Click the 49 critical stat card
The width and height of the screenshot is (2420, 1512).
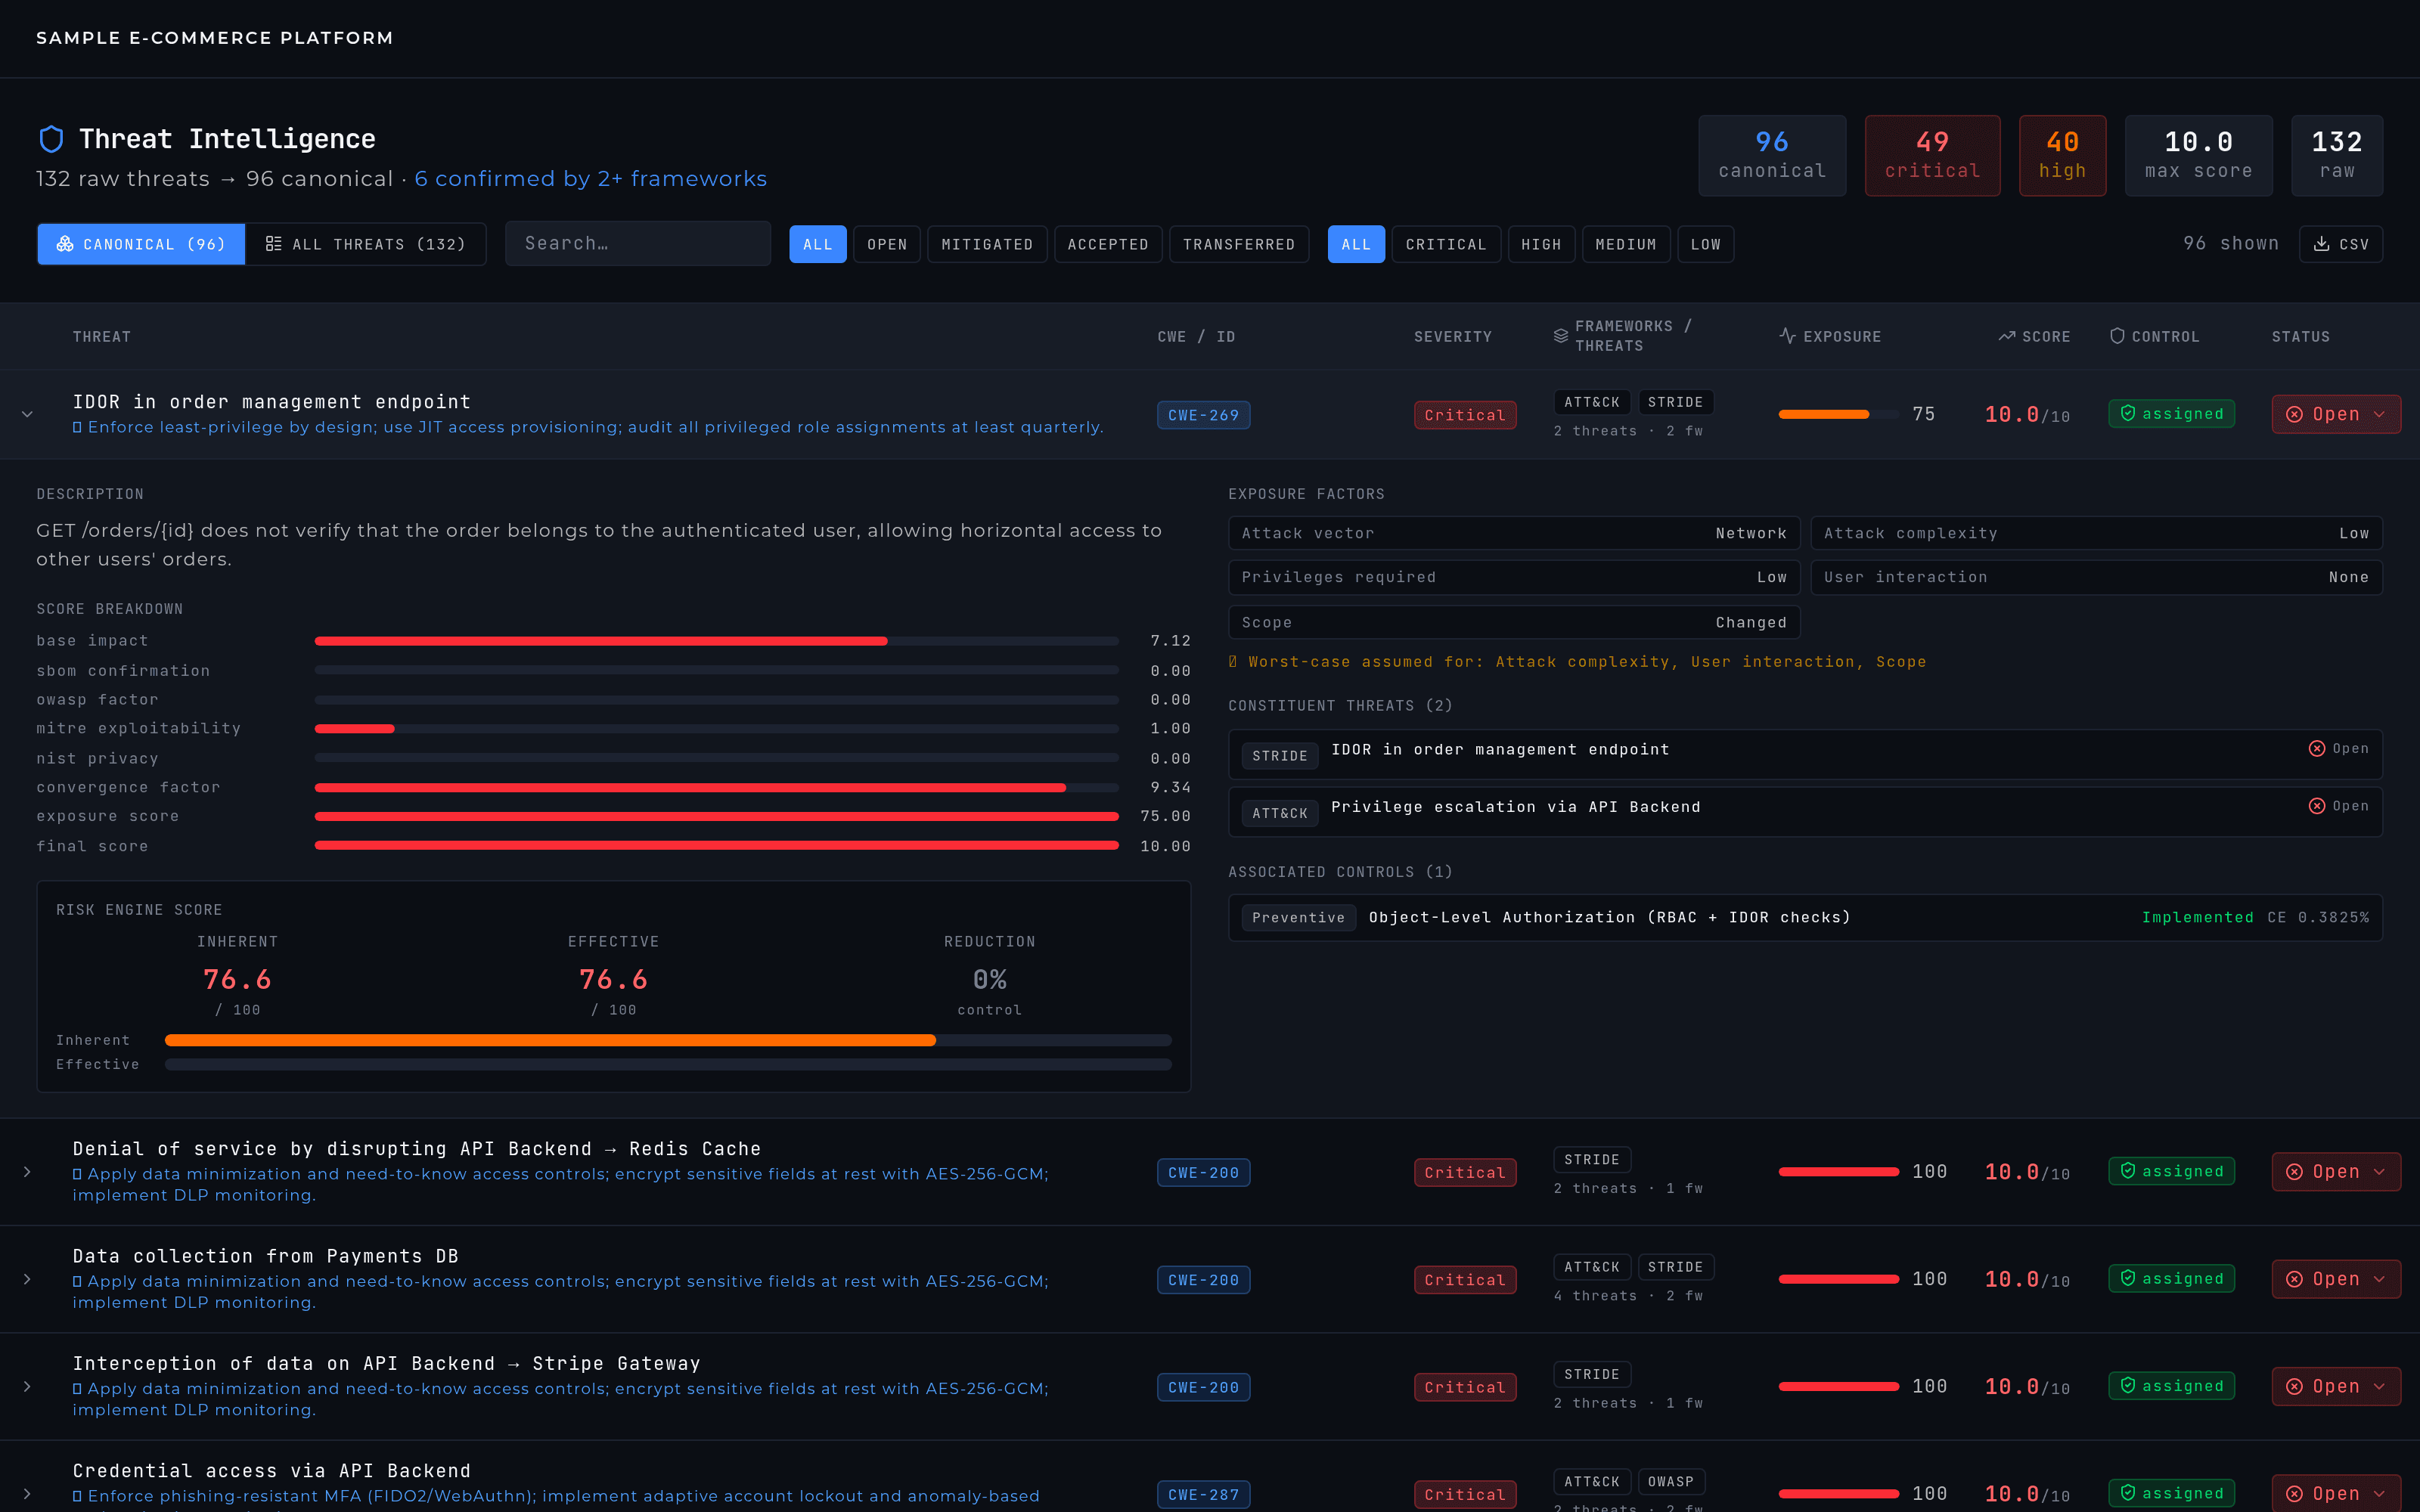tap(1932, 155)
